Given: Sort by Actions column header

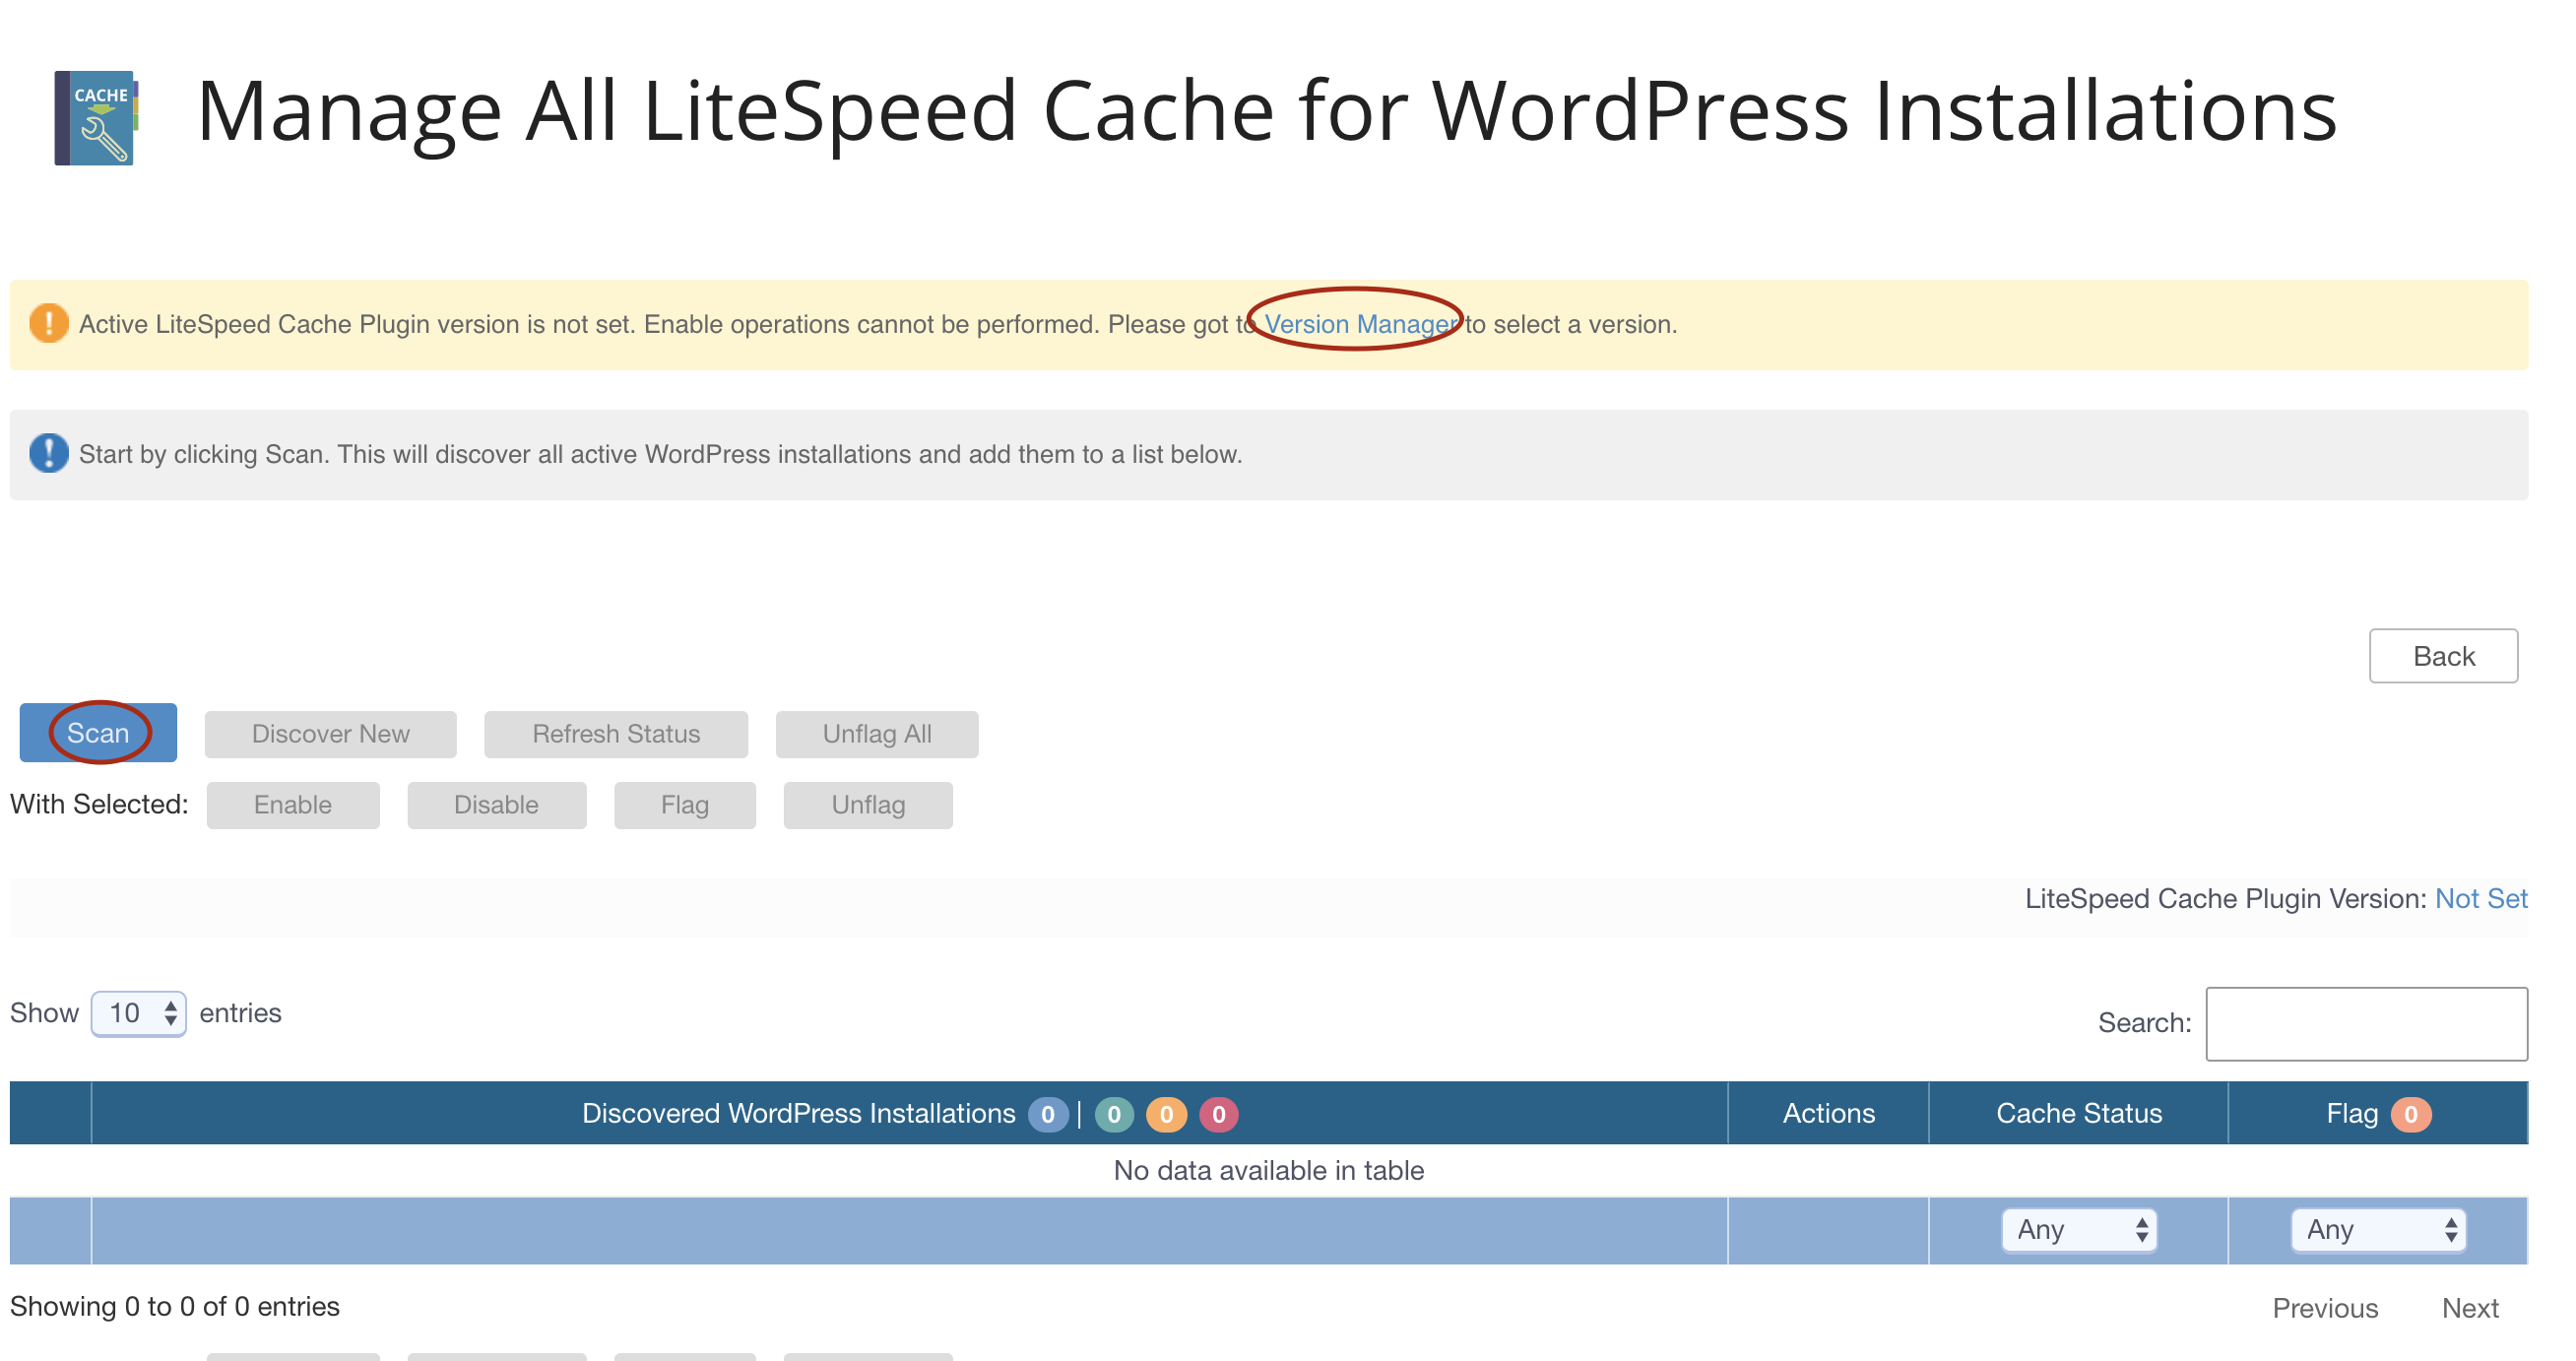Looking at the screenshot, I should coord(1828,1114).
